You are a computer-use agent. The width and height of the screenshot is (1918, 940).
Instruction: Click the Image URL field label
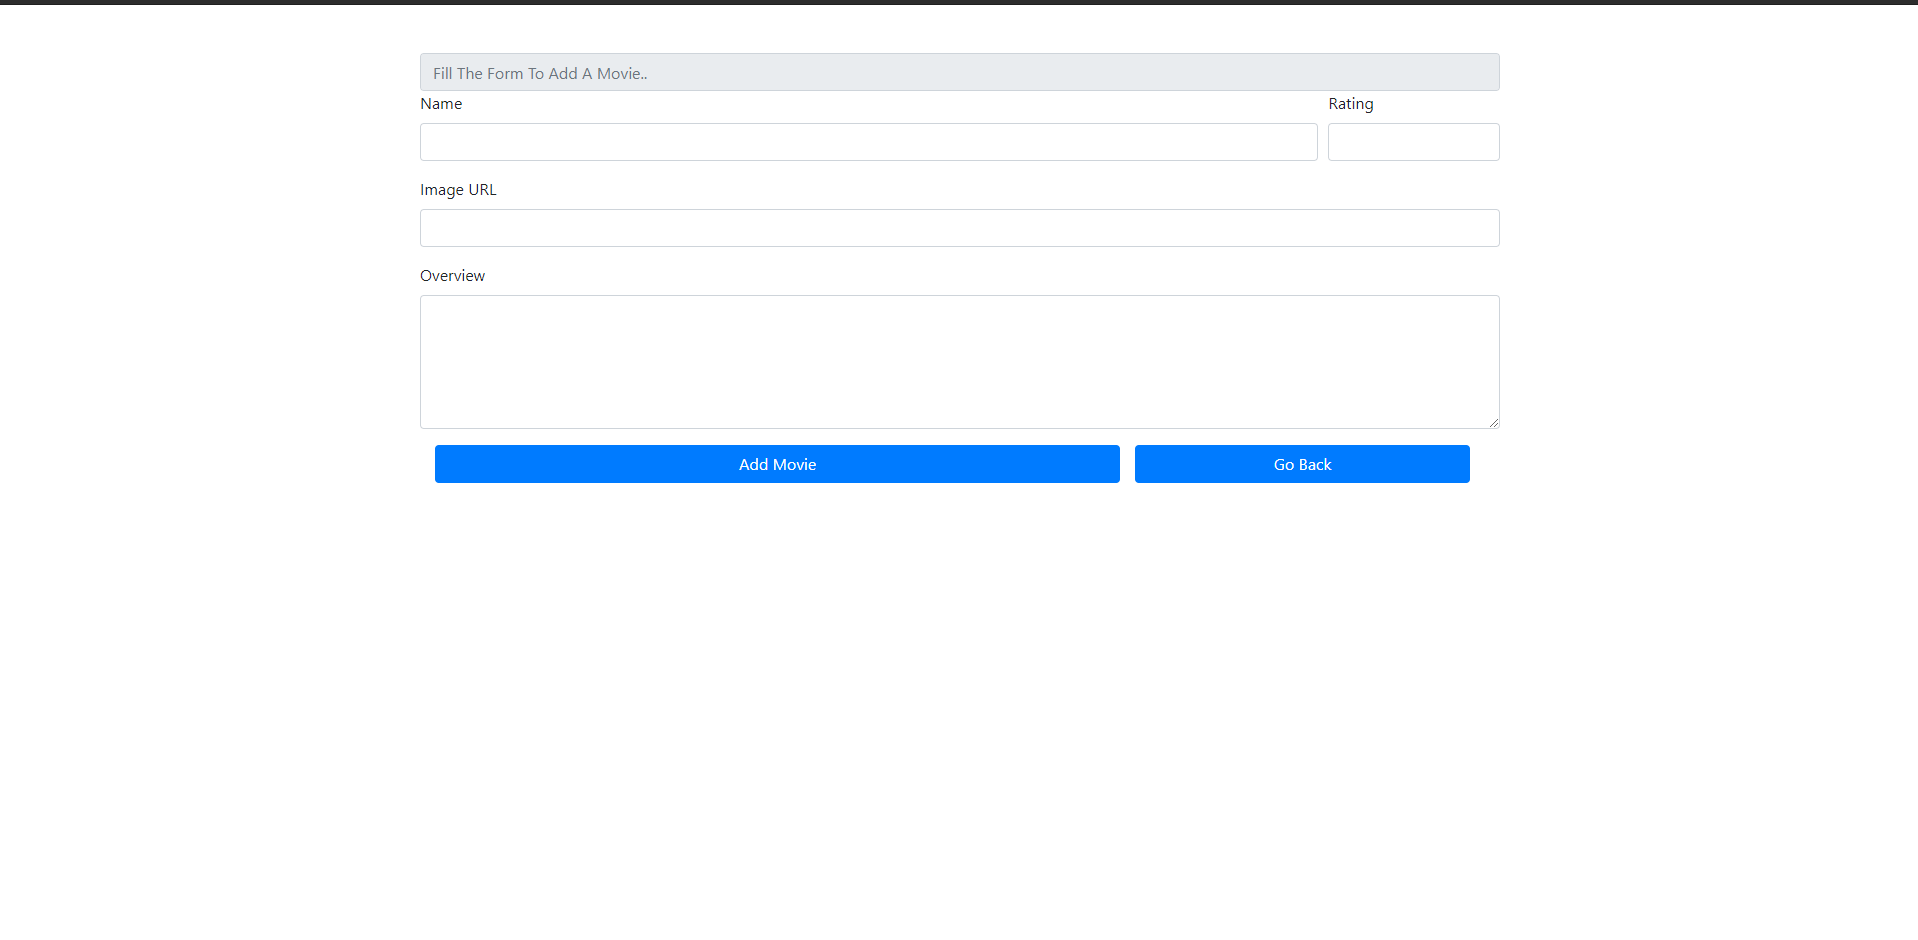[458, 189]
